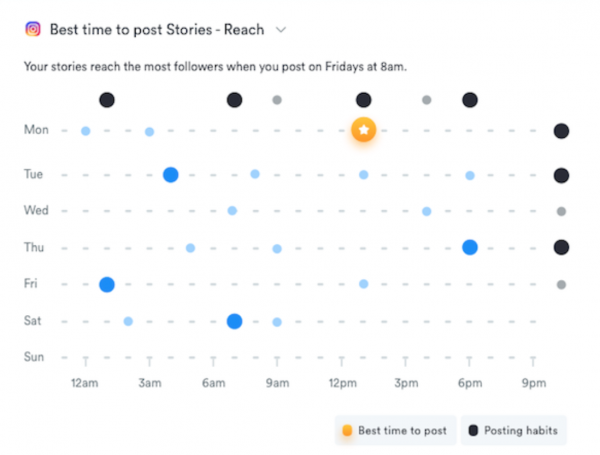Click the gray dot at end of Friday row
600x455 pixels.
coord(562,284)
